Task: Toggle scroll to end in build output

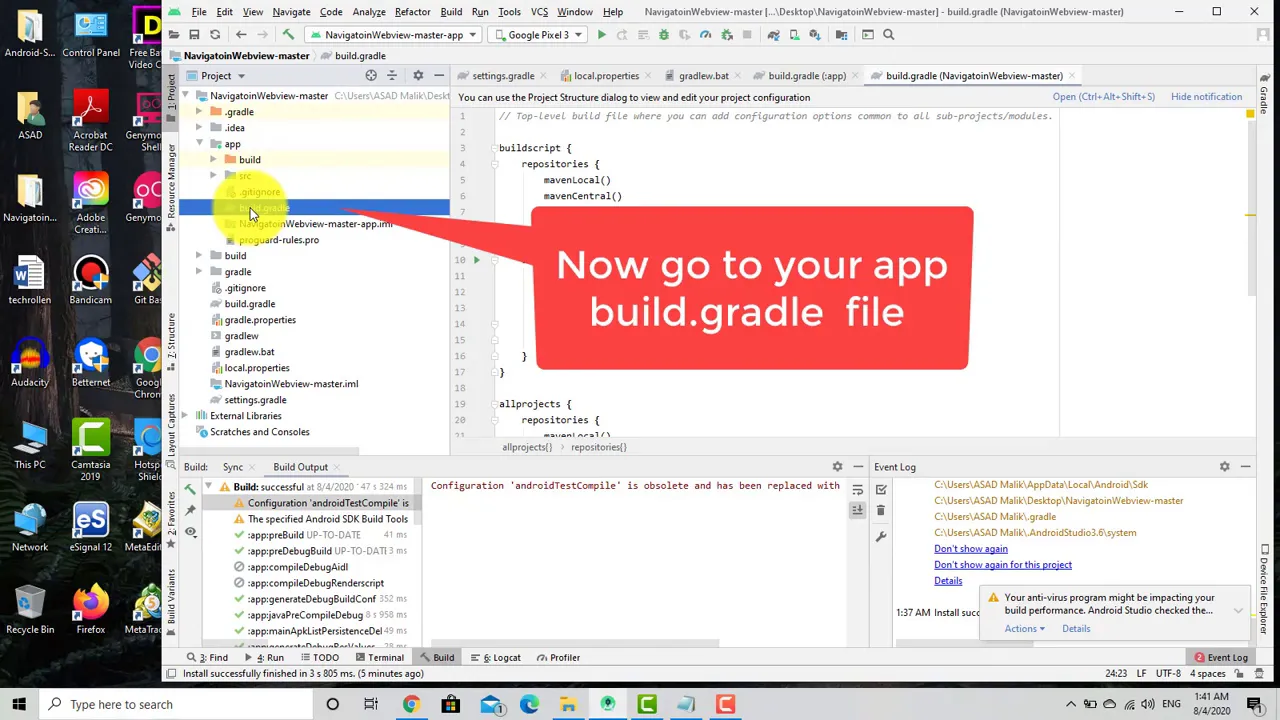Action: pos(857,510)
